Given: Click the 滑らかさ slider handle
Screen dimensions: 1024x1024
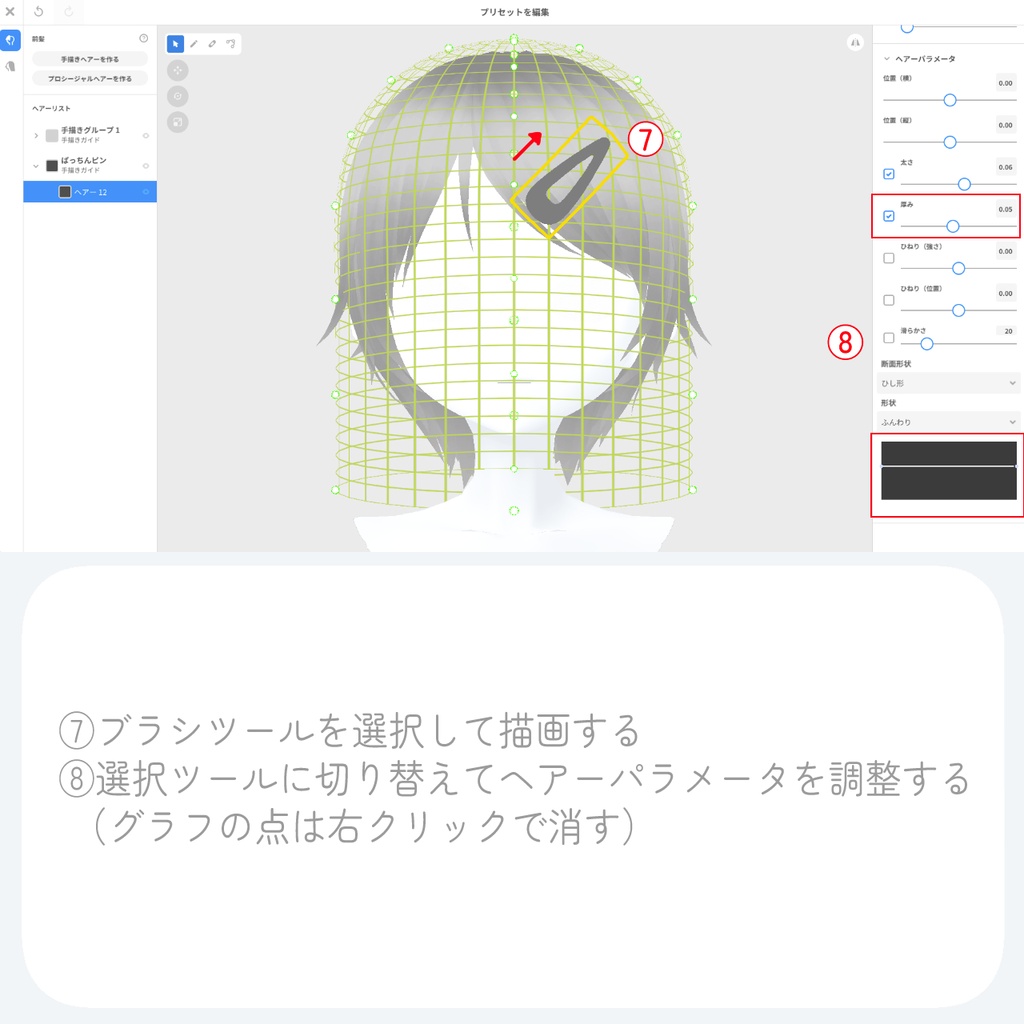Looking at the screenshot, I should pos(927,344).
